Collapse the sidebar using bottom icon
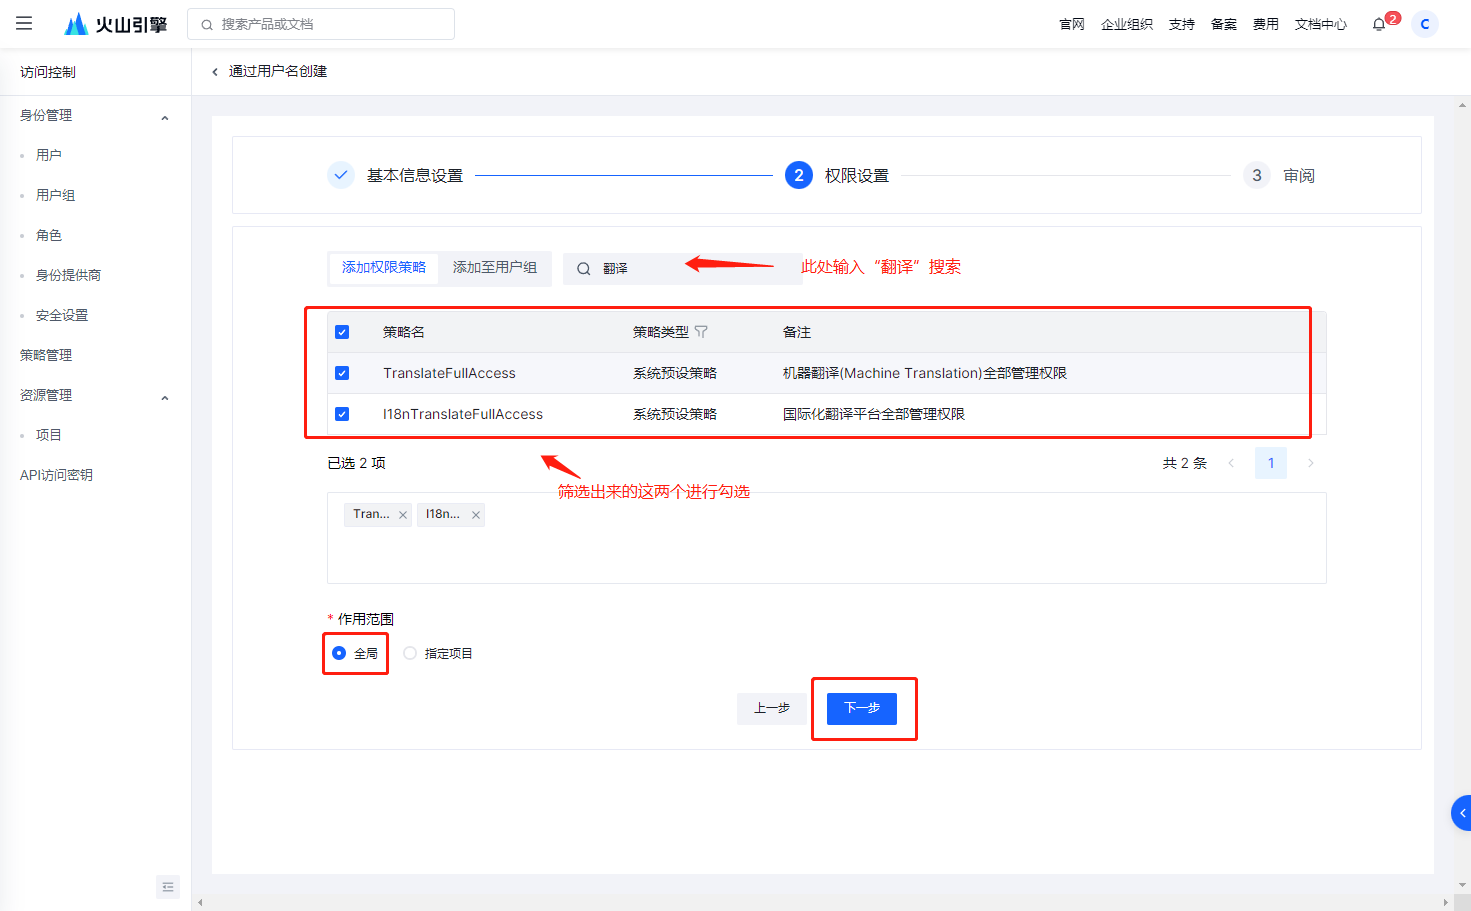 (x=168, y=887)
